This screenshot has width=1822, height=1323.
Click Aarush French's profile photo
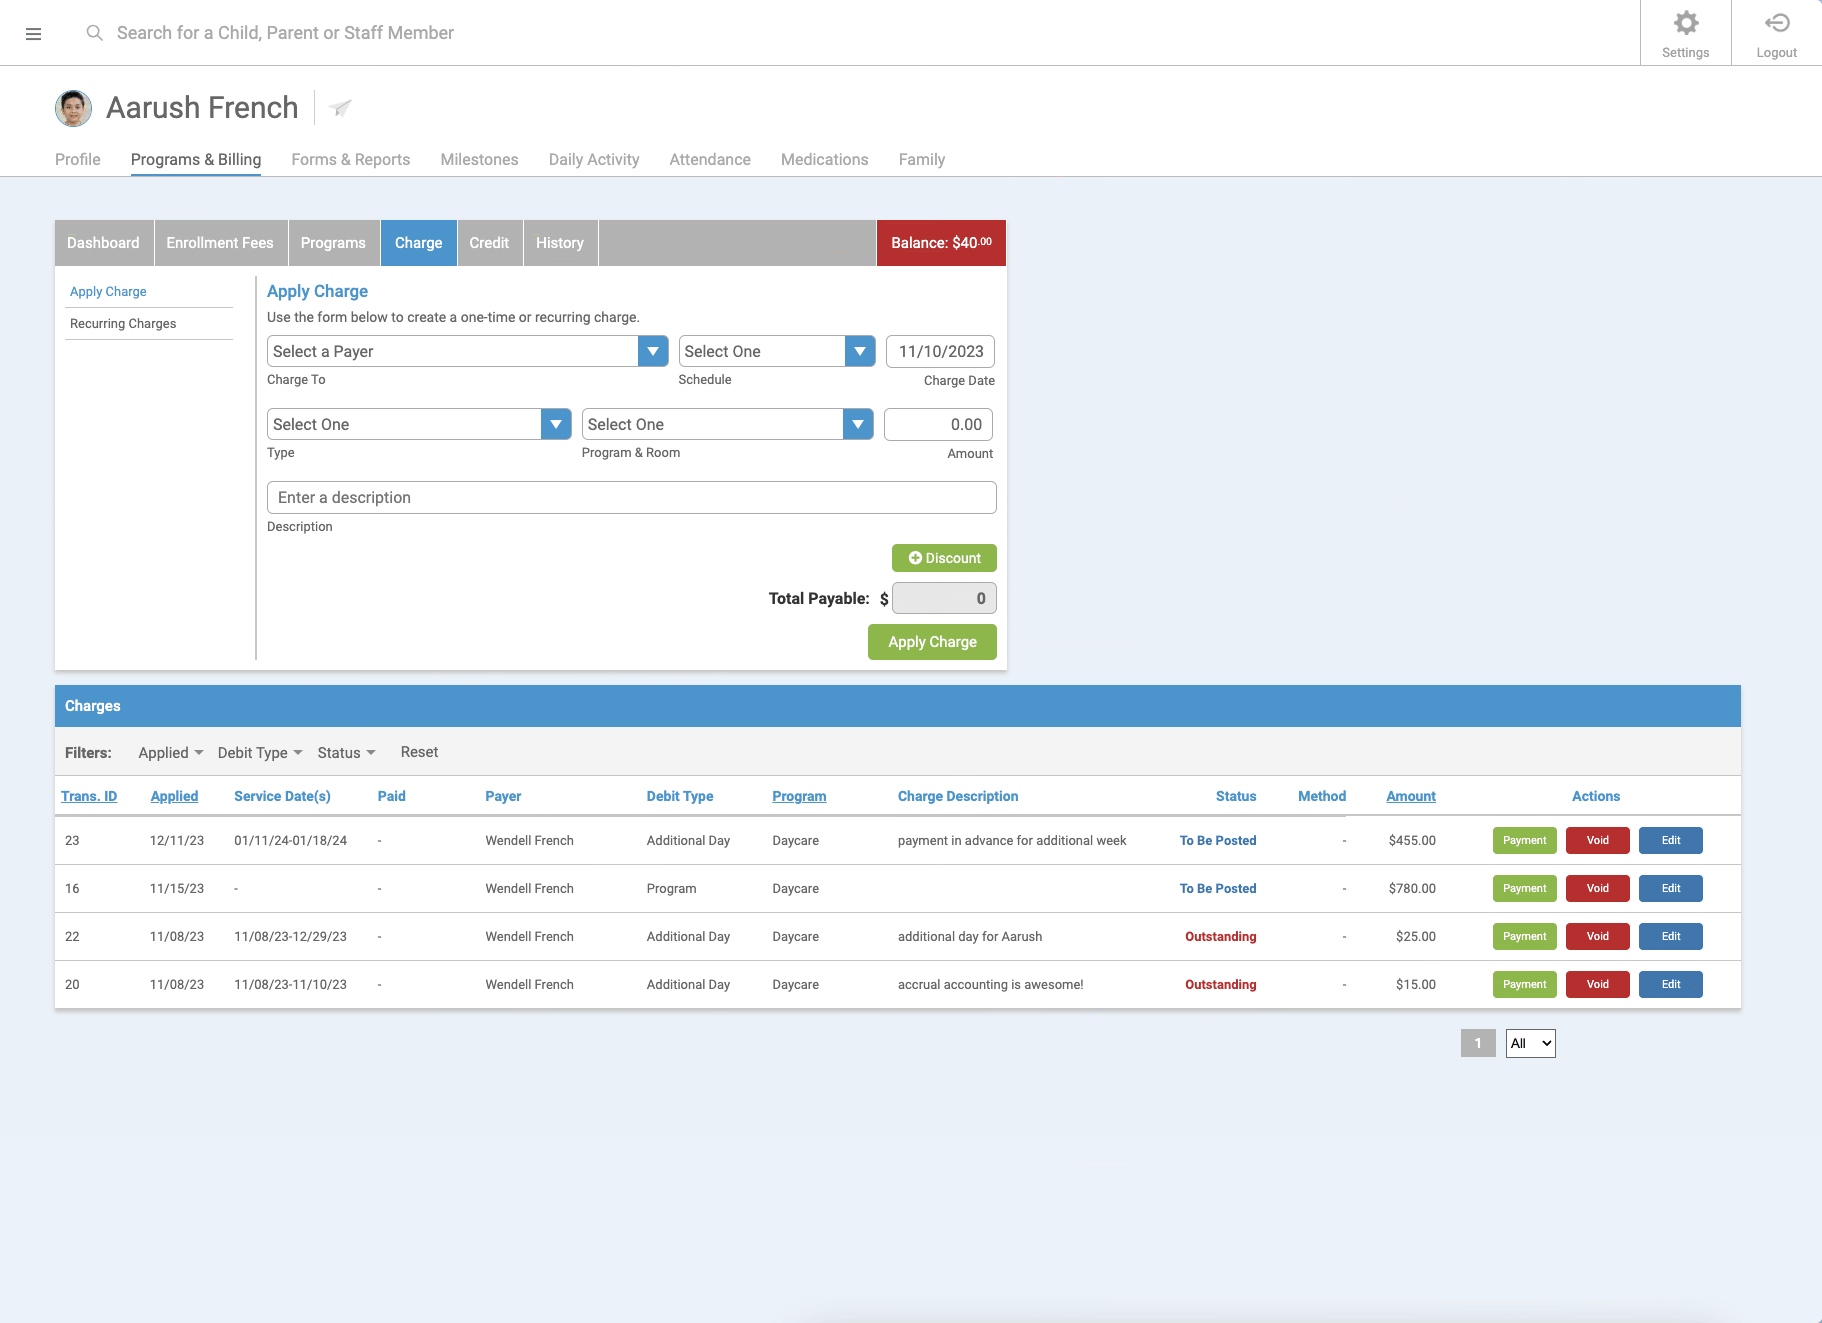(x=73, y=108)
